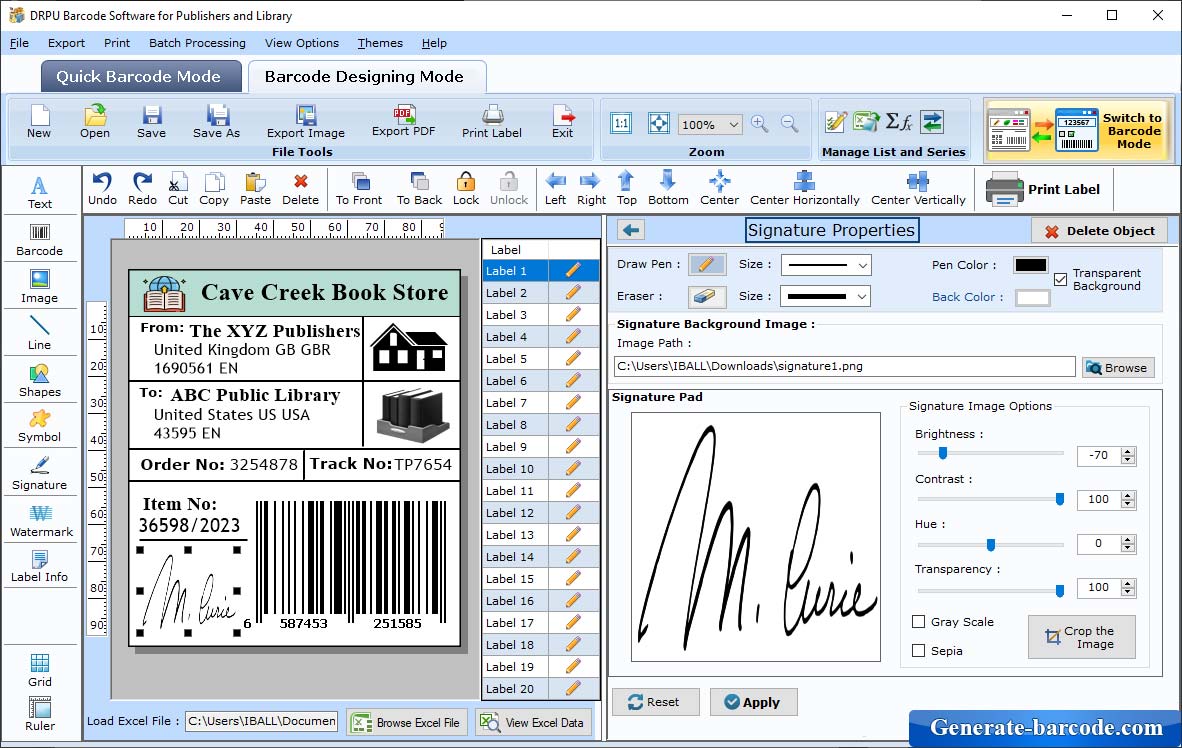Toggle Transparent Background checkbox
Viewport: 1182px width, 748px height.
point(1061,280)
